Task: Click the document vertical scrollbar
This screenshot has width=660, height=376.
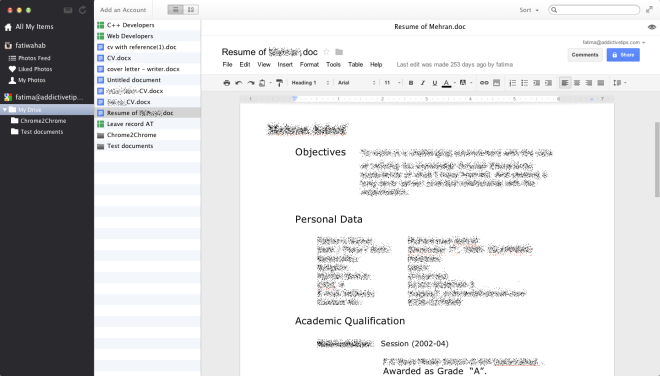Action: 657,159
